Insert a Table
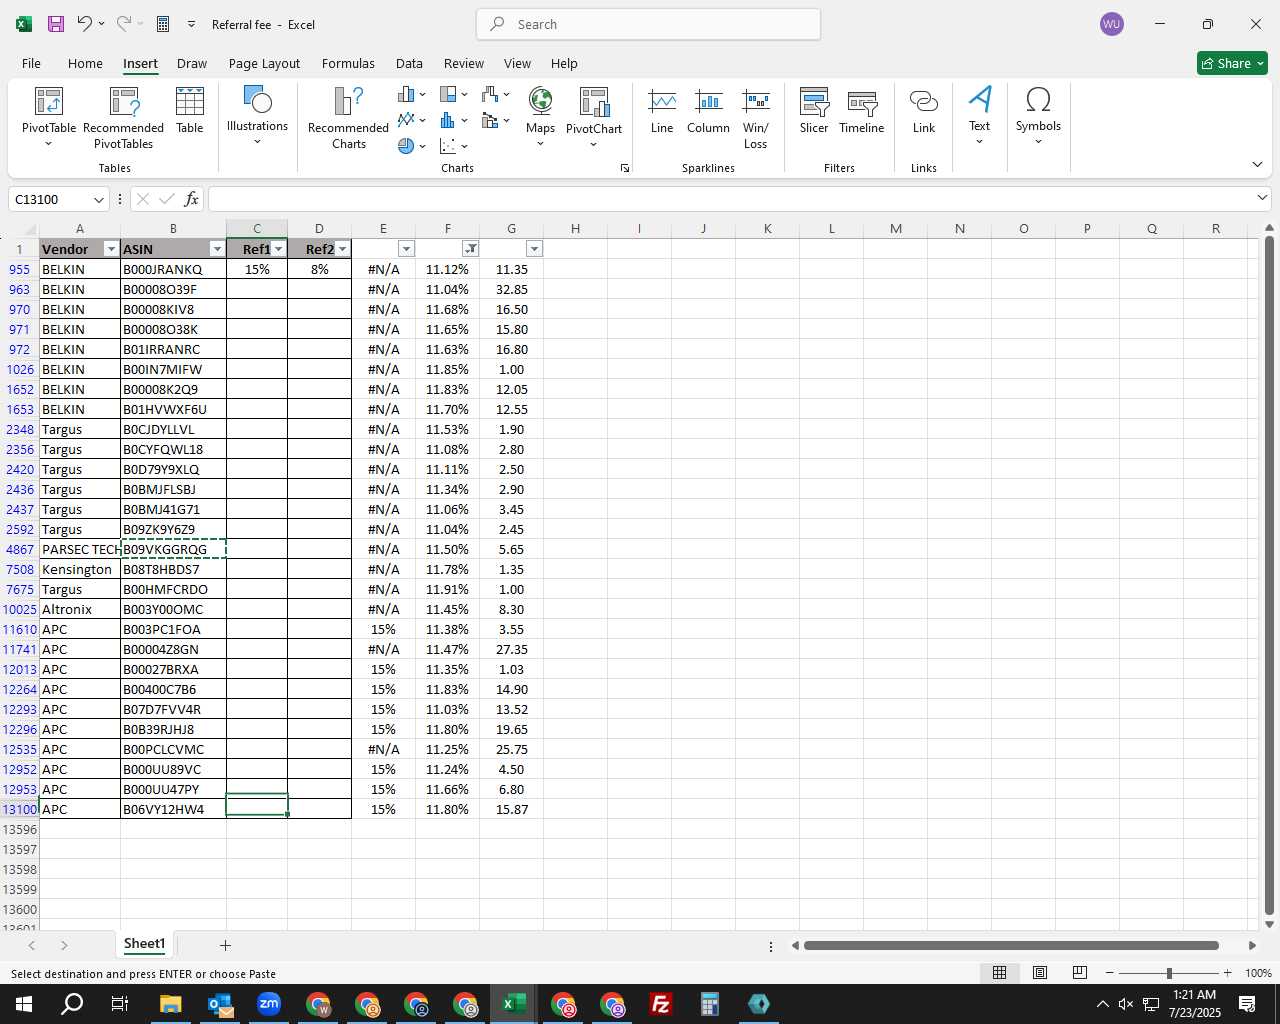The image size is (1280, 1024). click(190, 110)
